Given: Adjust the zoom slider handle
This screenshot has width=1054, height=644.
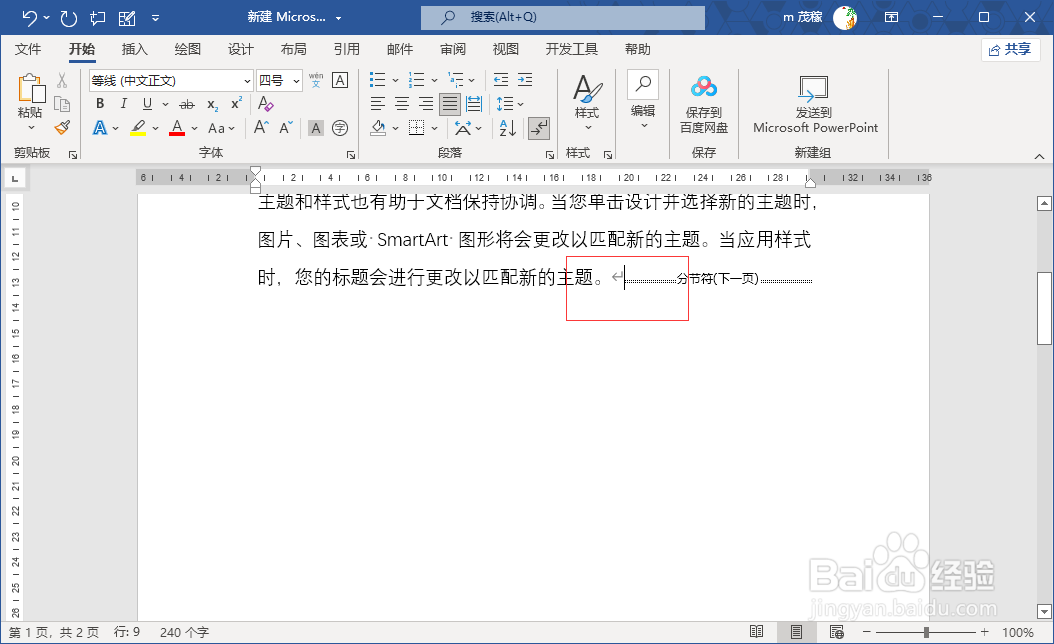Looking at the screenshot, I should click(926, 633).
